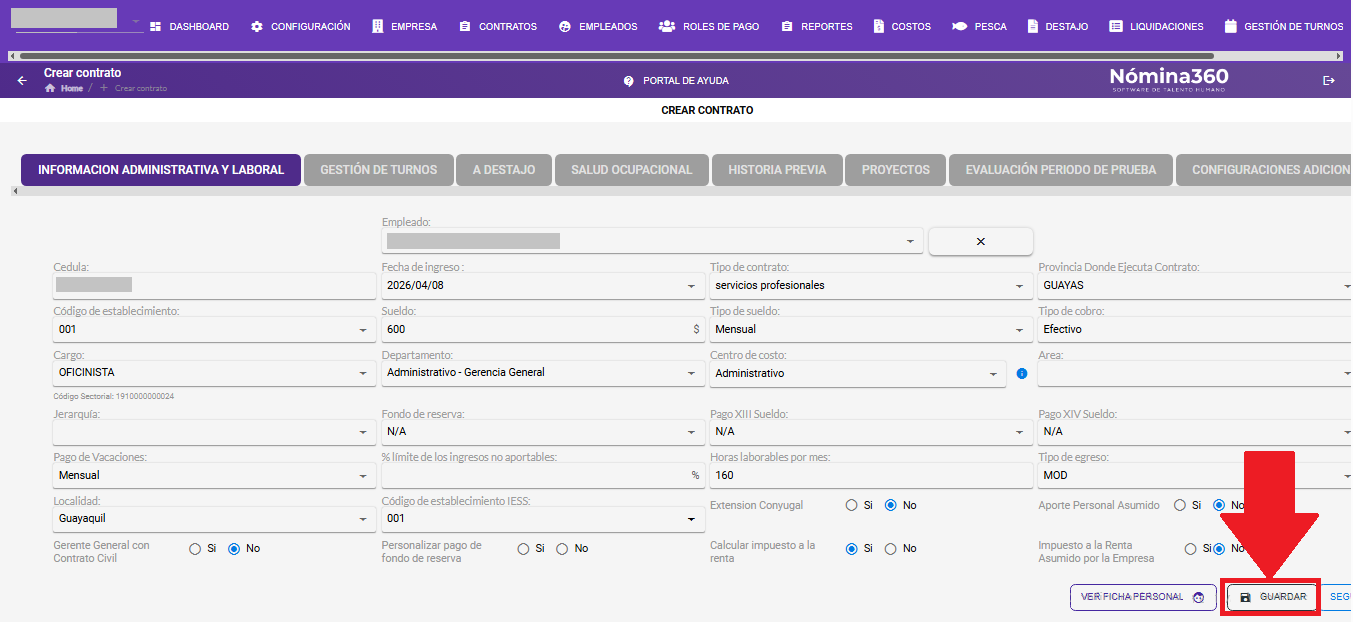1353x622 pixels.
Task: Select Si for Calcular impuesto a la renta
Action: pos(852,548)
